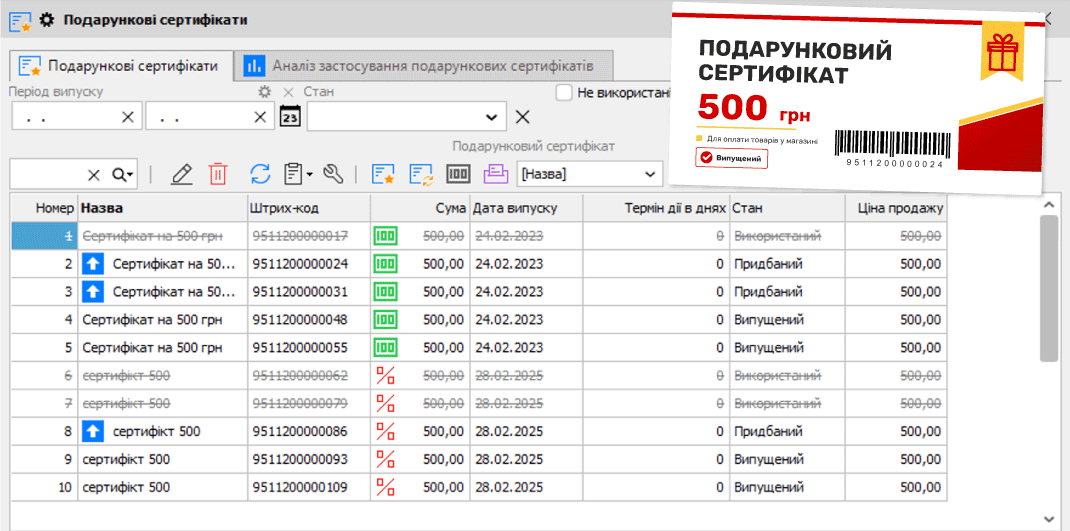Select the 'Подарункові сертифікати' tab
The height and width of the screenshot is (531, 1070).
(121, 66)
